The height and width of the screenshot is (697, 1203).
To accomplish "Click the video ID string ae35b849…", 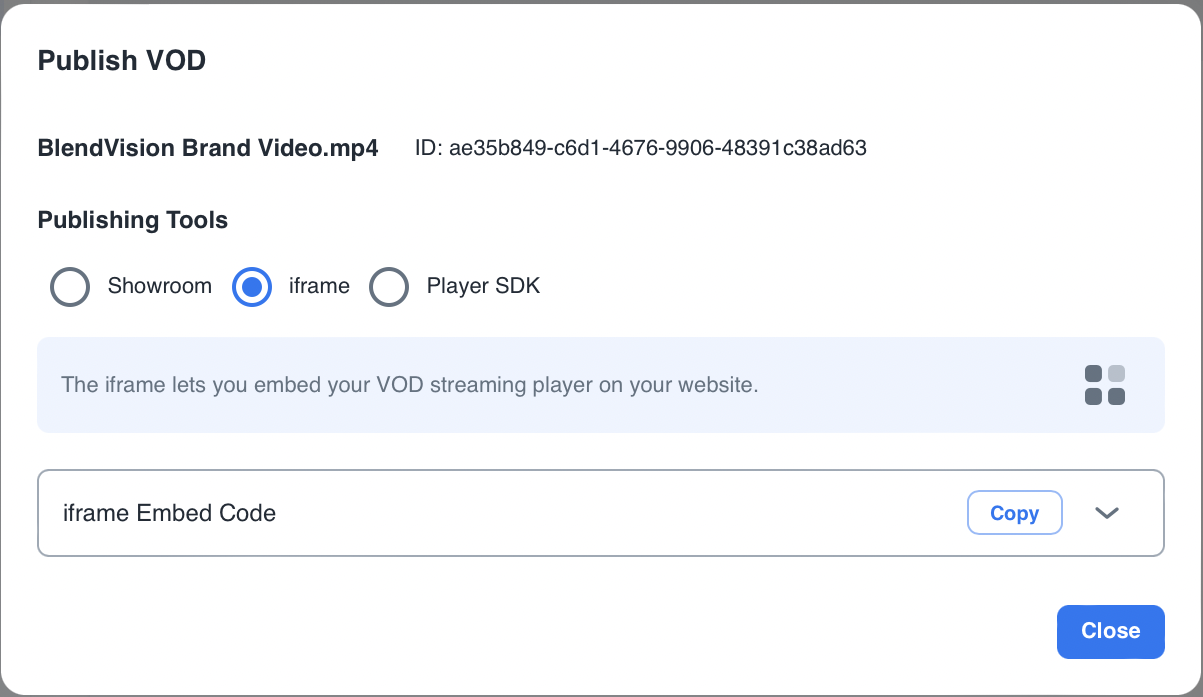I will 657,149.
